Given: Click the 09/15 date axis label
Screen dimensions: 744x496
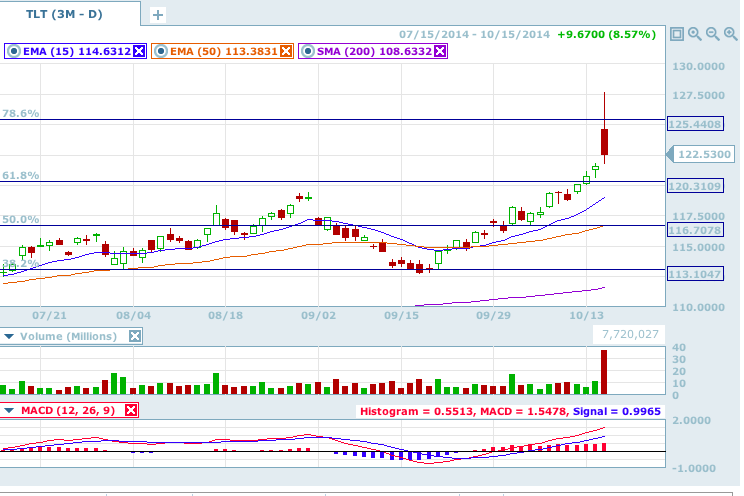Looking at the screenshot, I should point(401,316).
